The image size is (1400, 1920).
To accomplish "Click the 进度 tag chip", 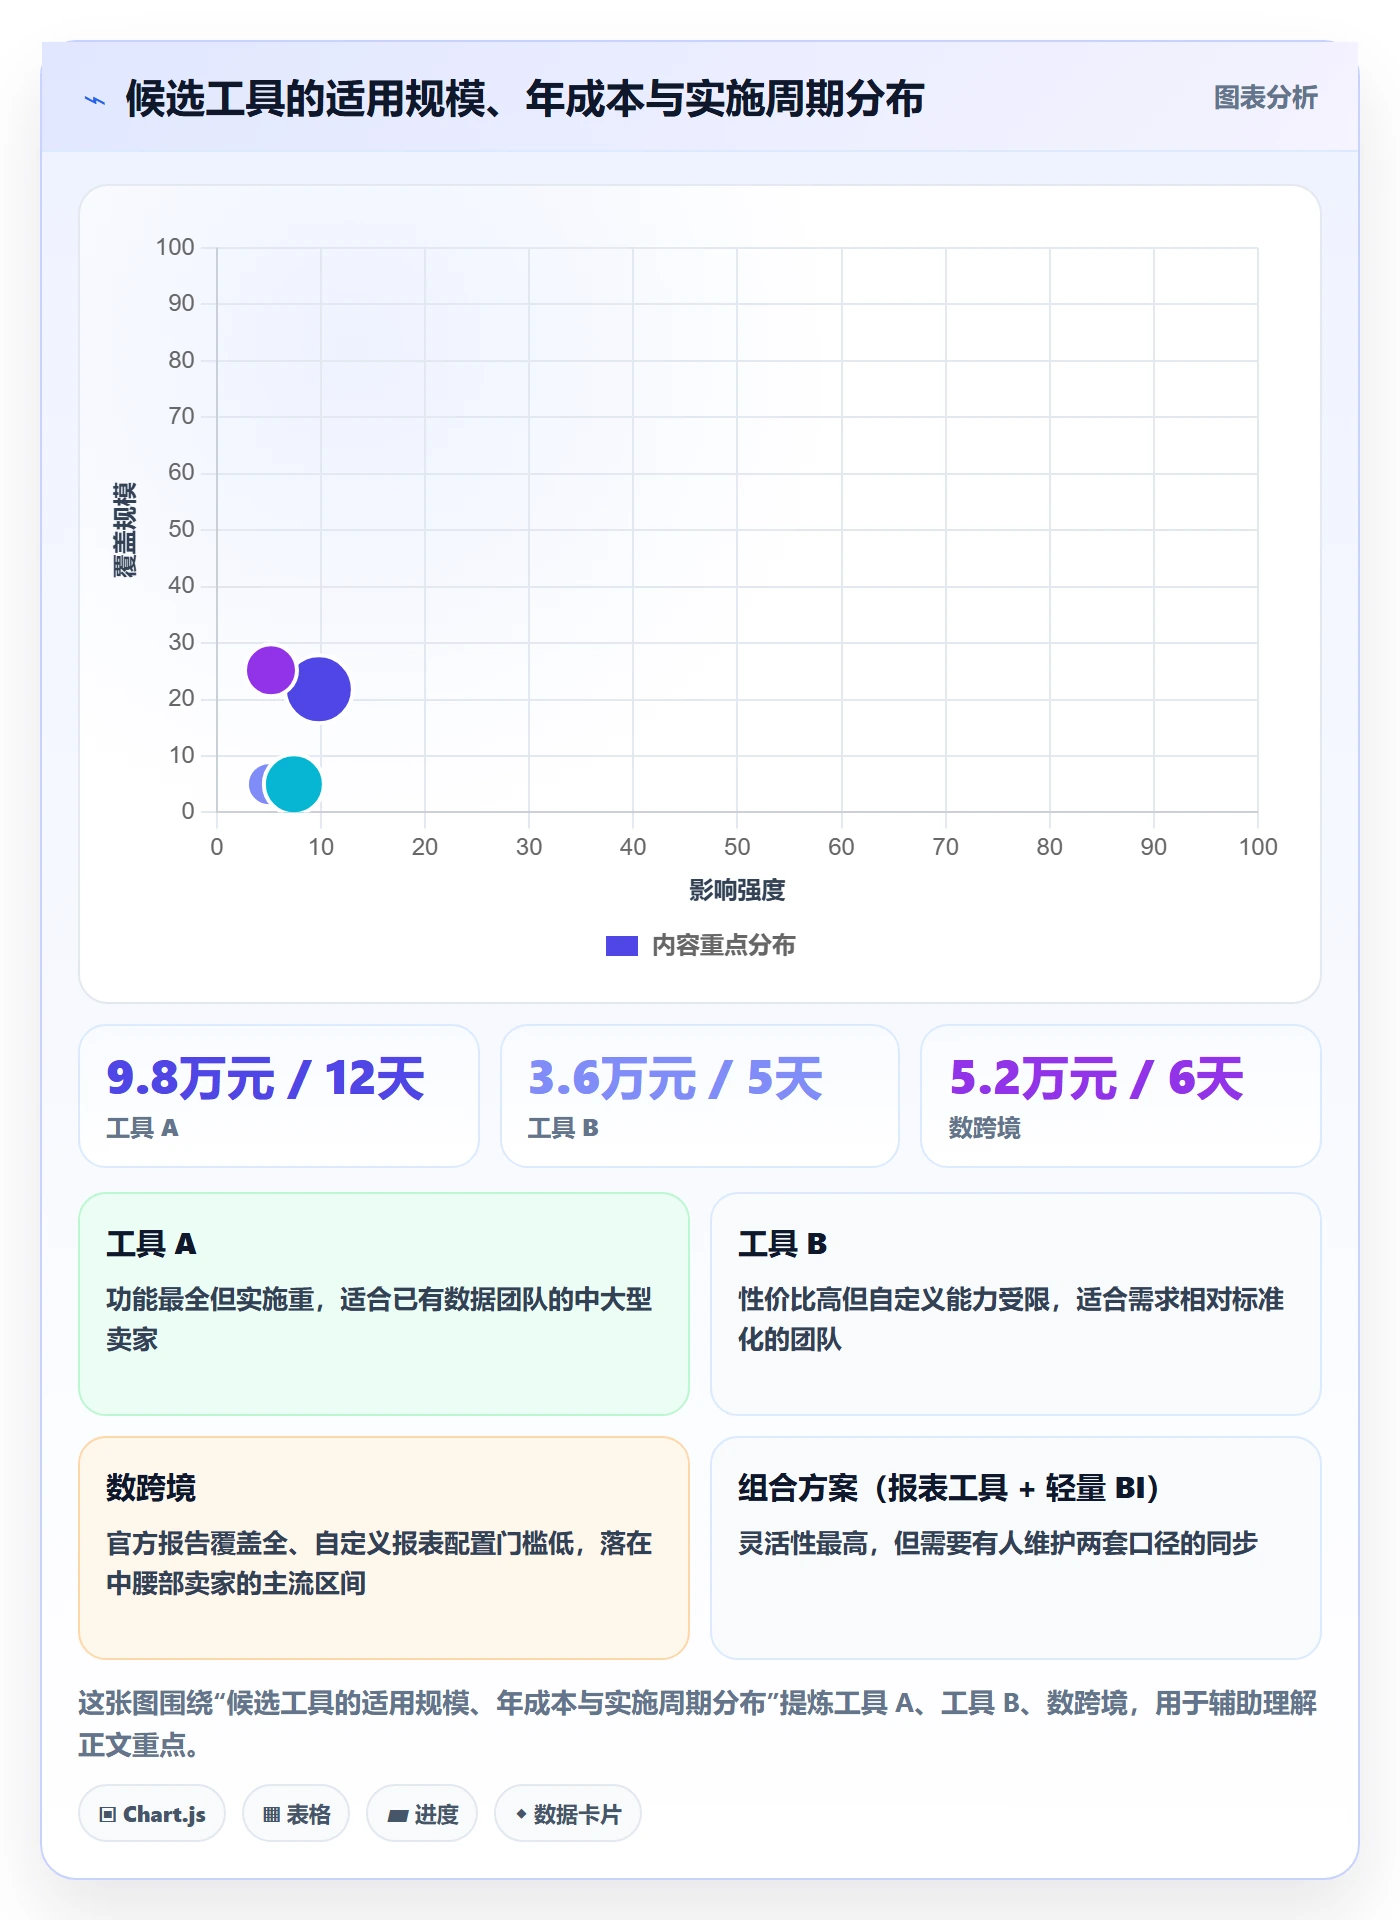I will pos(422,1814).
